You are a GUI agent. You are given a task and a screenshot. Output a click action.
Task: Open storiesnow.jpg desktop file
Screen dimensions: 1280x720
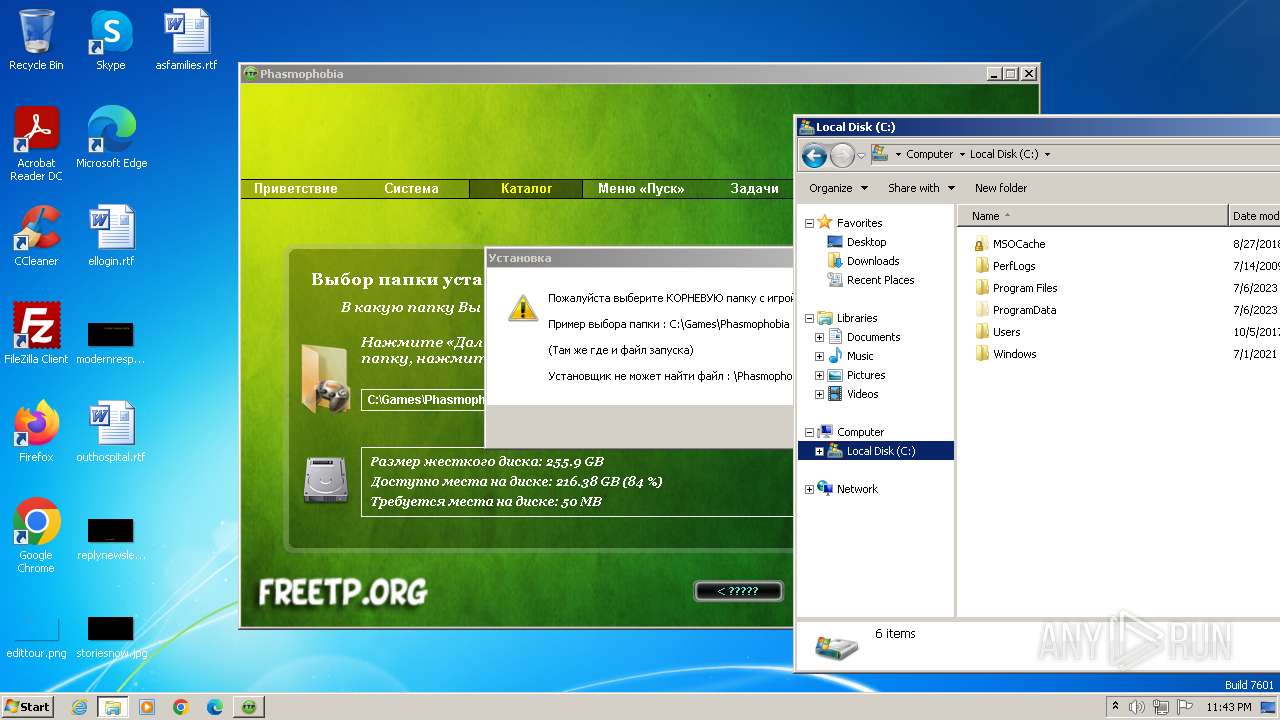[111, 638]
